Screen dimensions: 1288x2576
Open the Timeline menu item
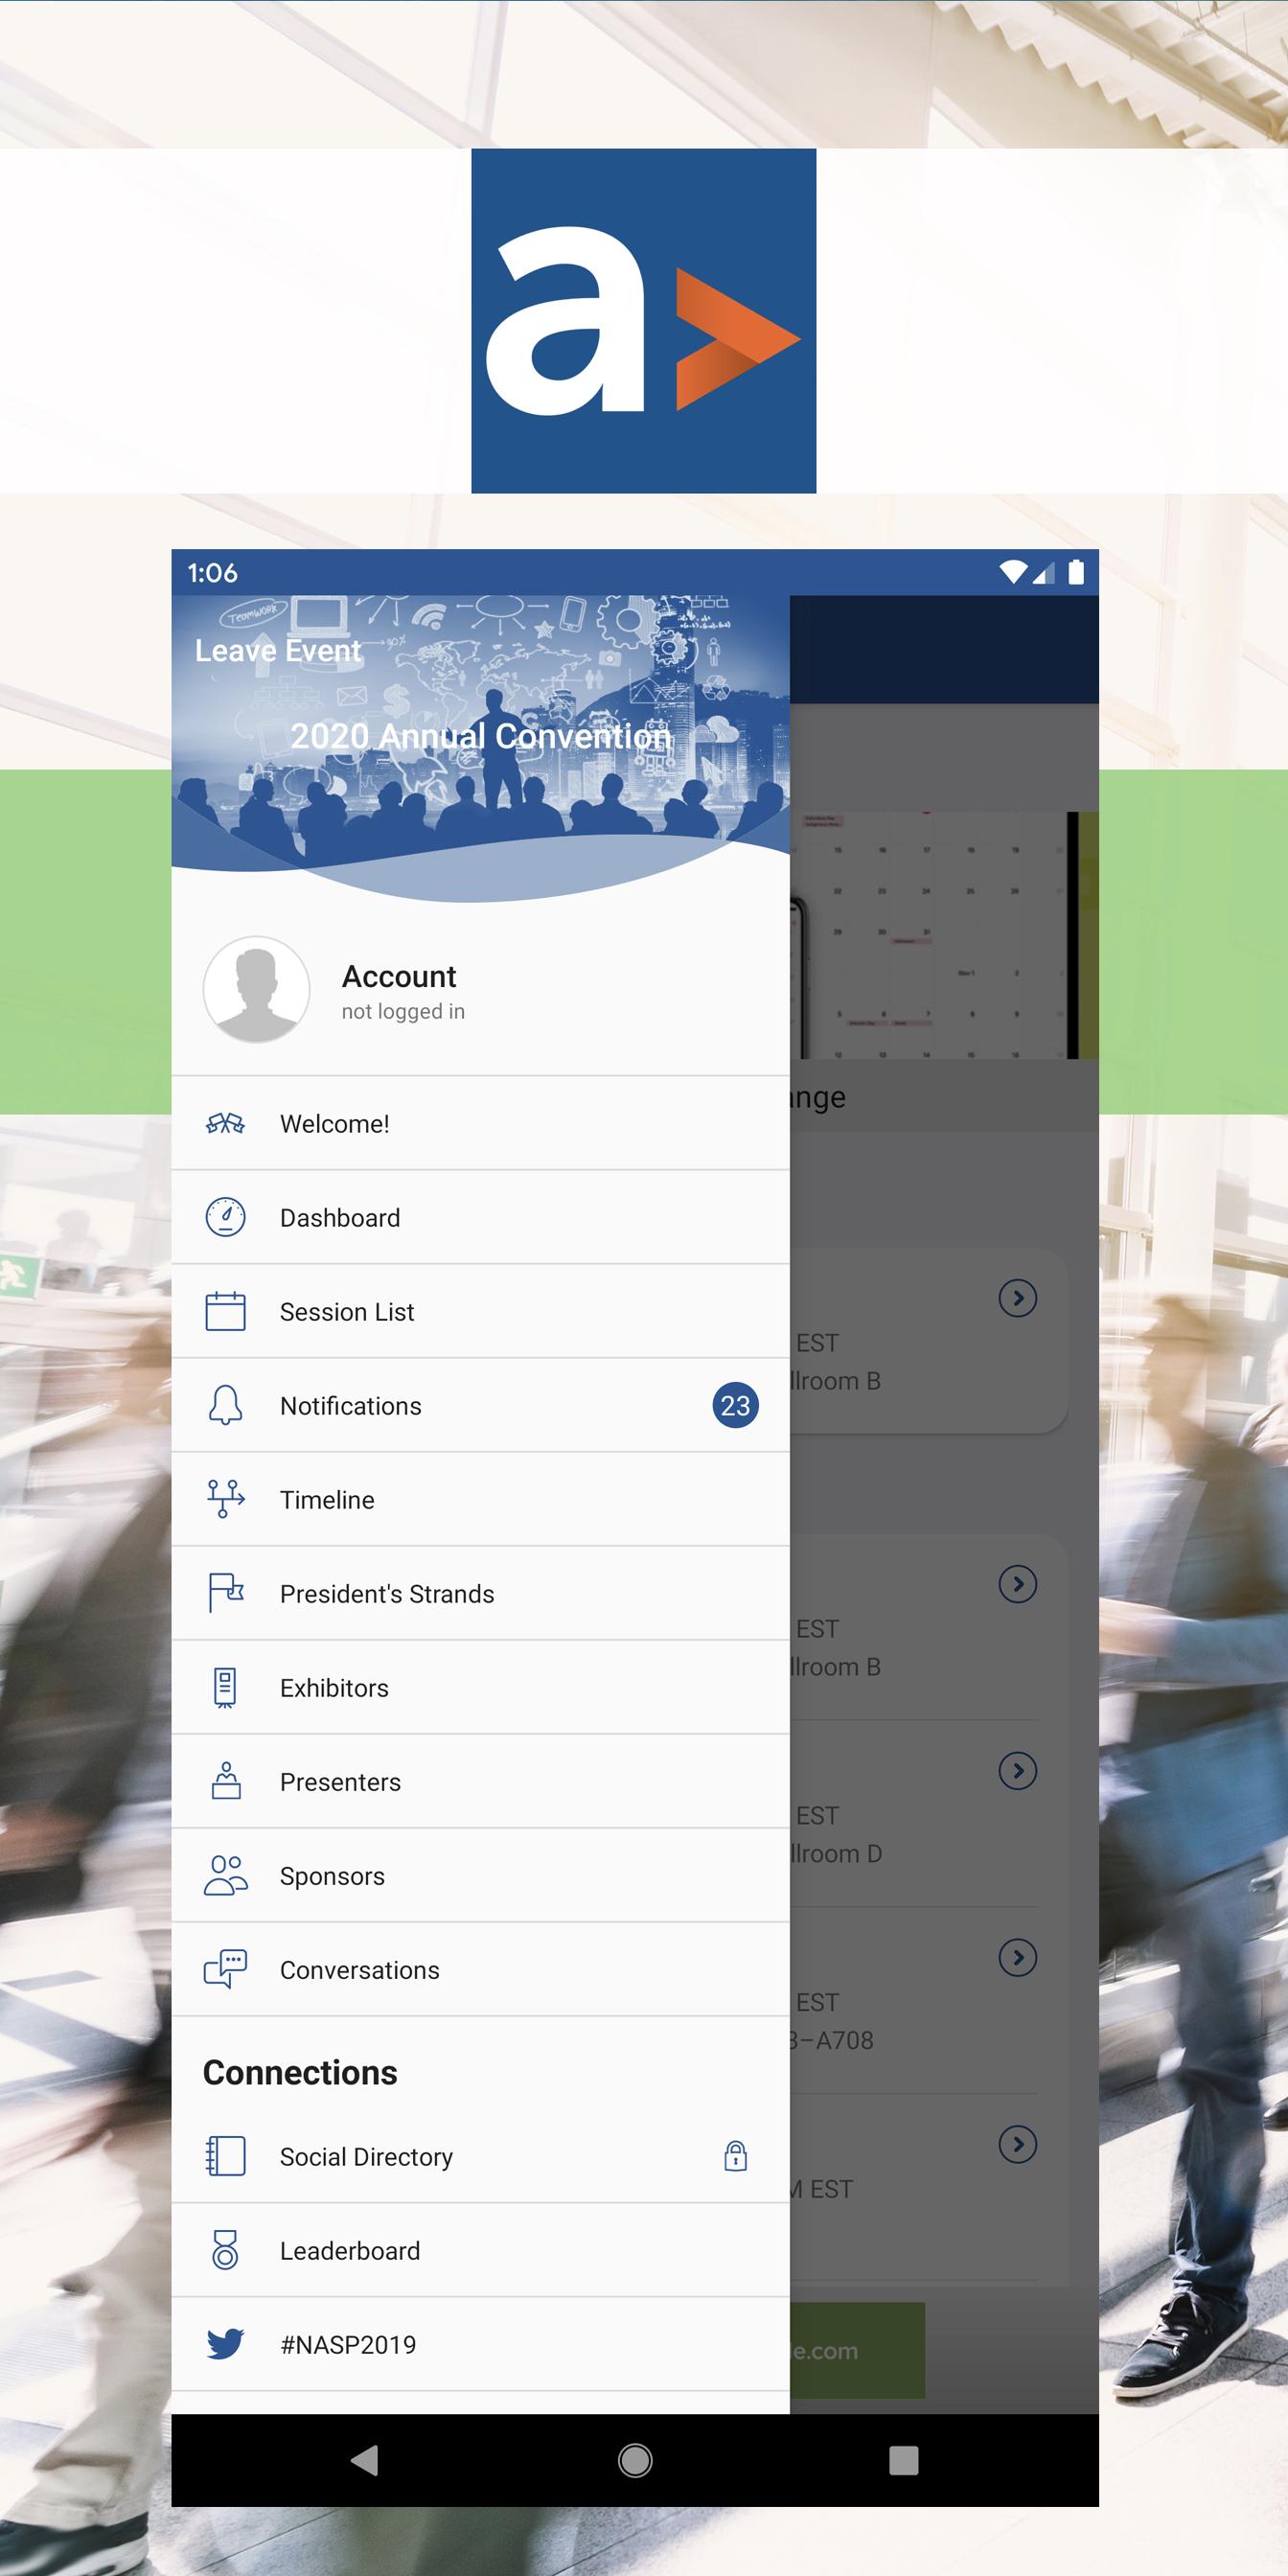tap(480, 1499)
